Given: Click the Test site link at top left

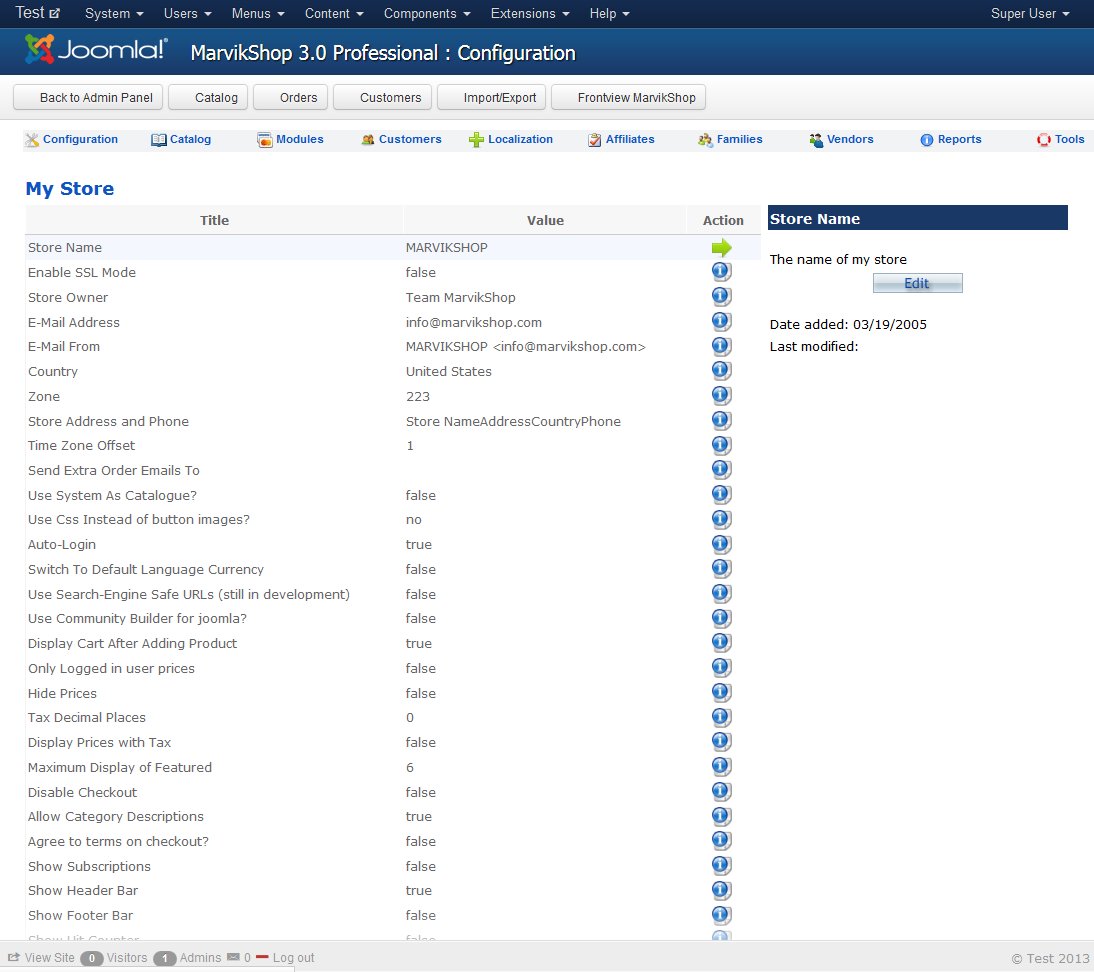Looking at the screenshot, I should tap(38, 13).
